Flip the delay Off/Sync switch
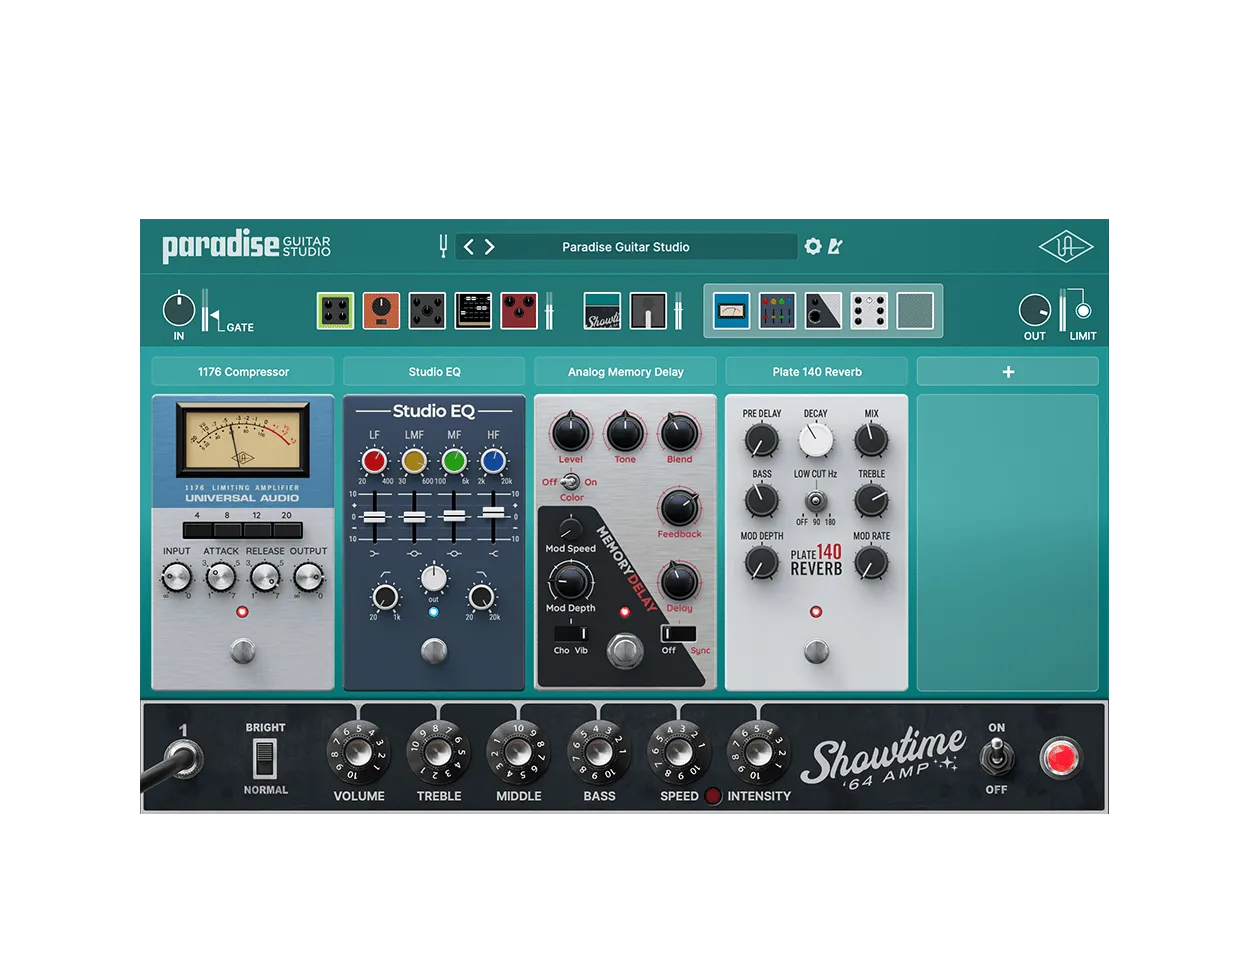Viewport: 1248px width, 980px height. coord(679,633)
